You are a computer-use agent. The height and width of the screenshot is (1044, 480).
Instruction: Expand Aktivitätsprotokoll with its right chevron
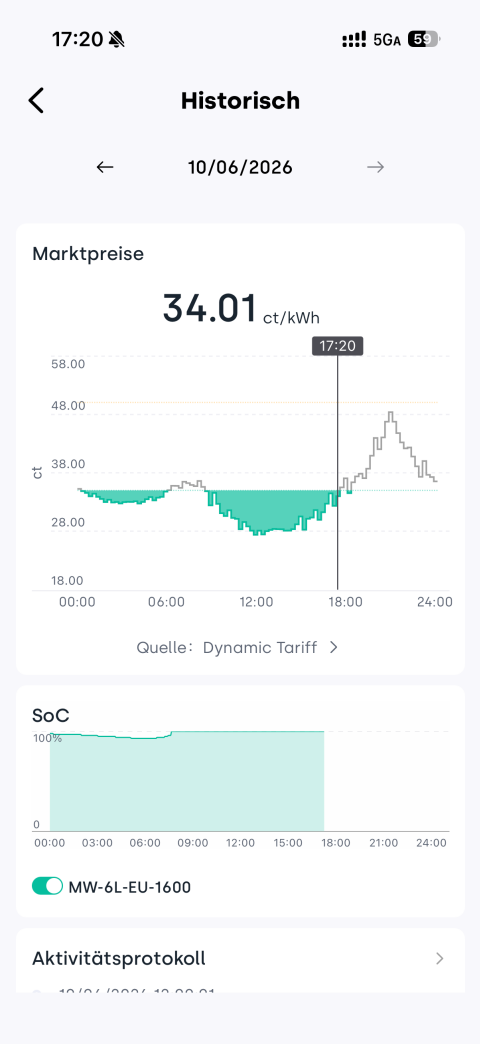(439, 958)
